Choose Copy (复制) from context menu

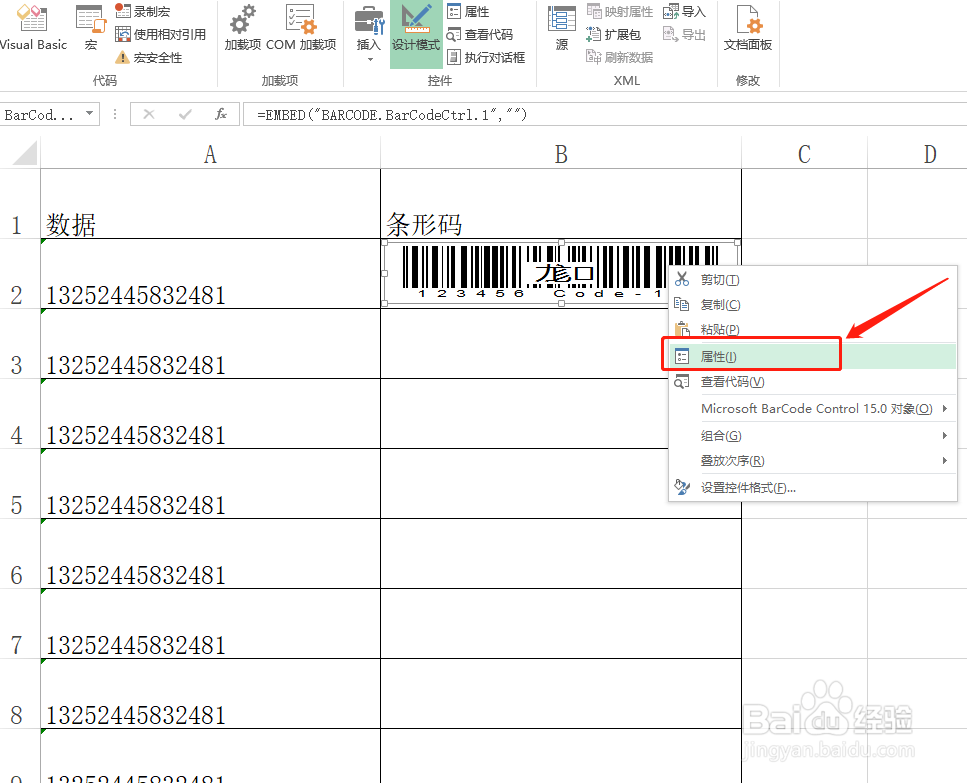pyautogui.click(x=813, y=305)
